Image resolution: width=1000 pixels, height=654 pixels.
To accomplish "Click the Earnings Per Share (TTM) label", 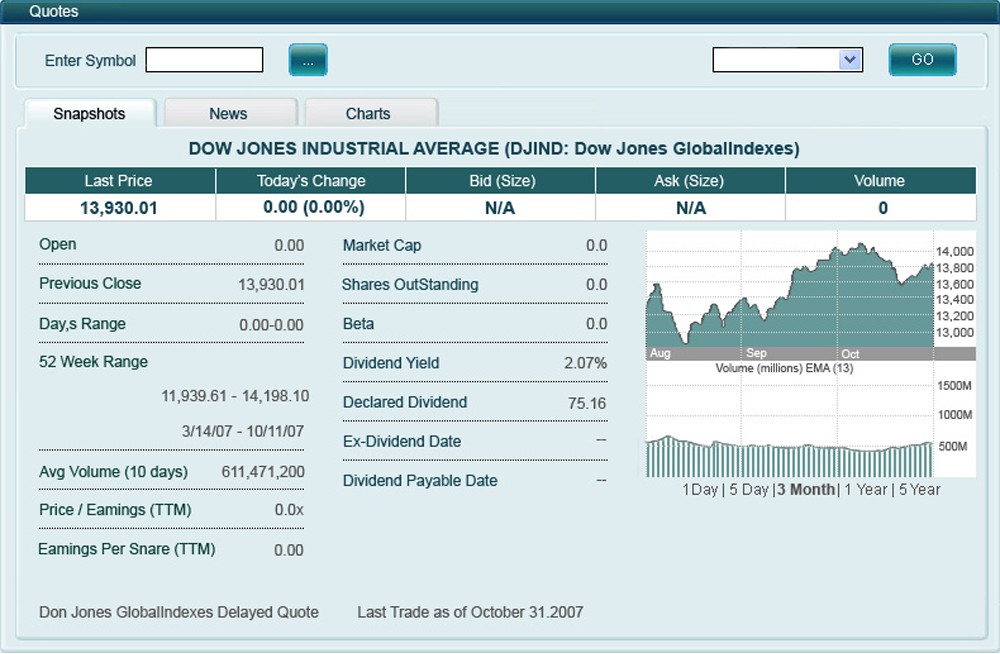I will click(126, 549).
